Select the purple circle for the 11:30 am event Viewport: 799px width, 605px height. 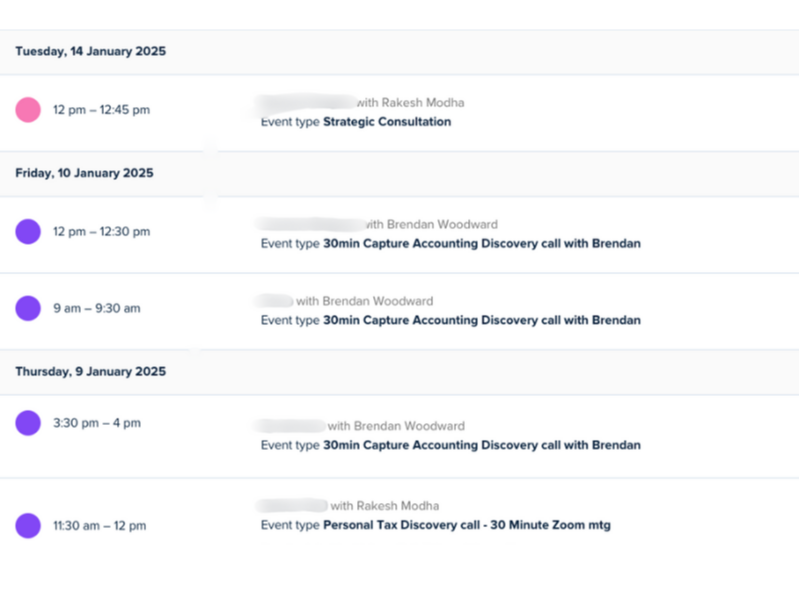click(28, 525)
